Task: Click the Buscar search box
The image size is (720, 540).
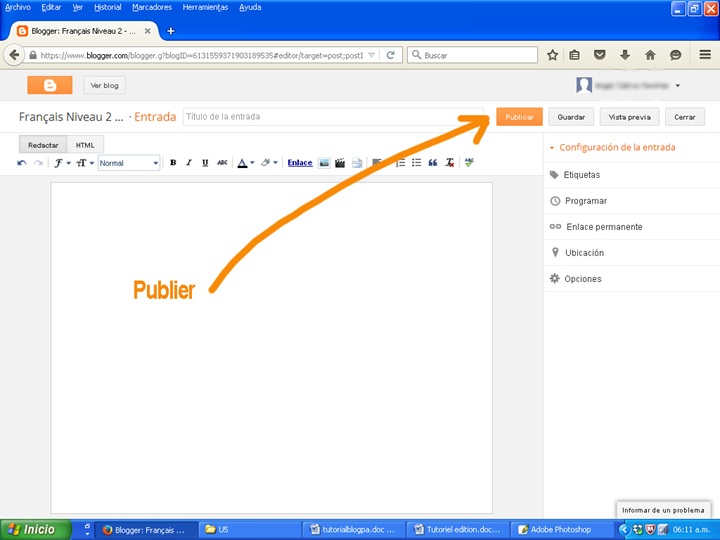Action: point(472,55)
